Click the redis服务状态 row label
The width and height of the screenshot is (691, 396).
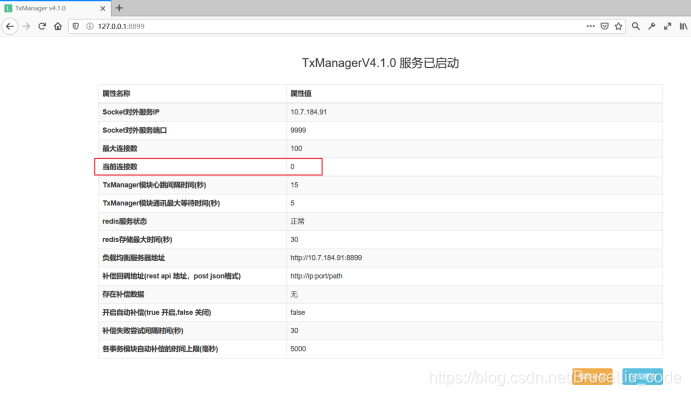125,221
